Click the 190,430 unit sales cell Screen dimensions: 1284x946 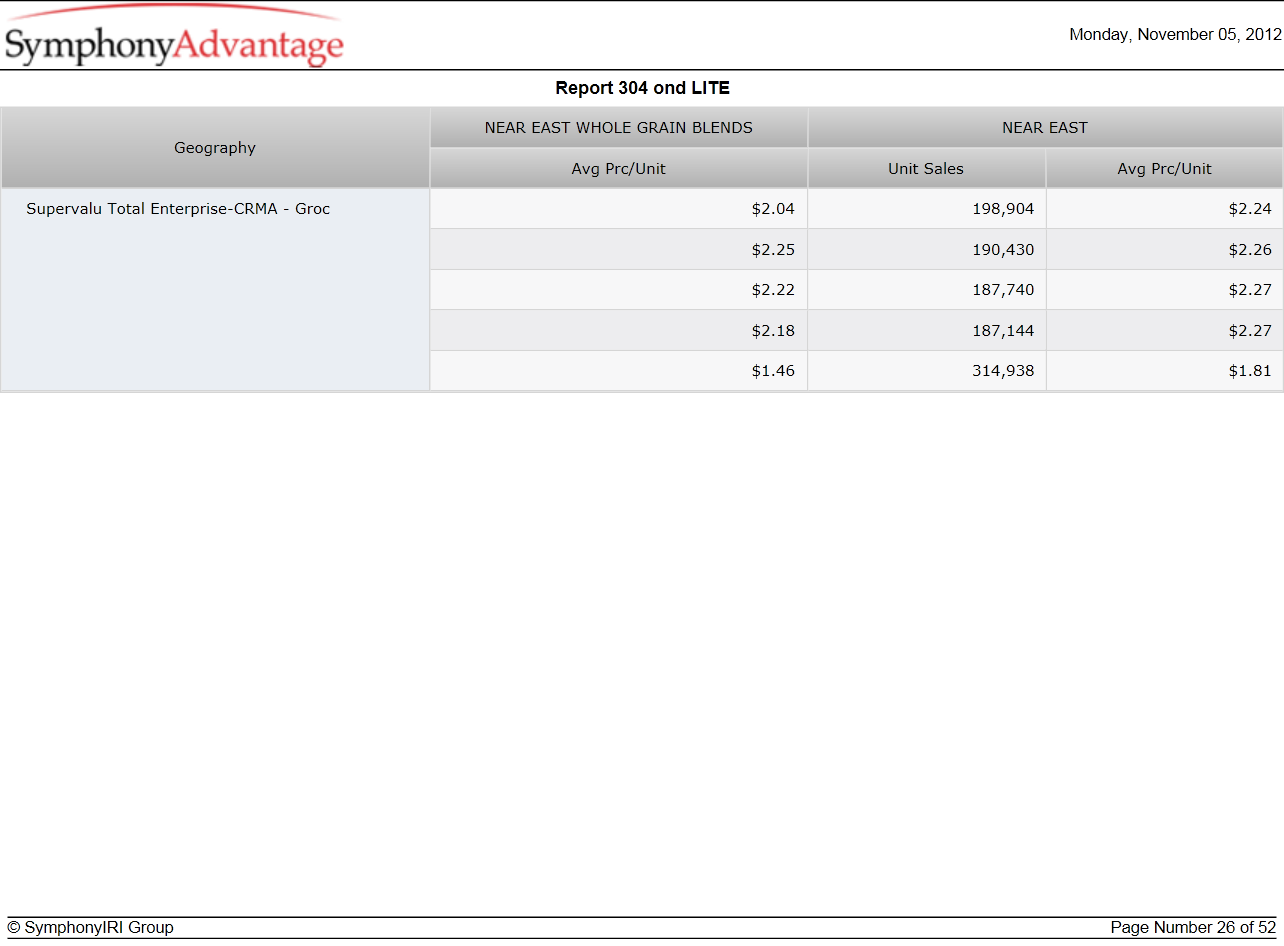tap(926, 249)
